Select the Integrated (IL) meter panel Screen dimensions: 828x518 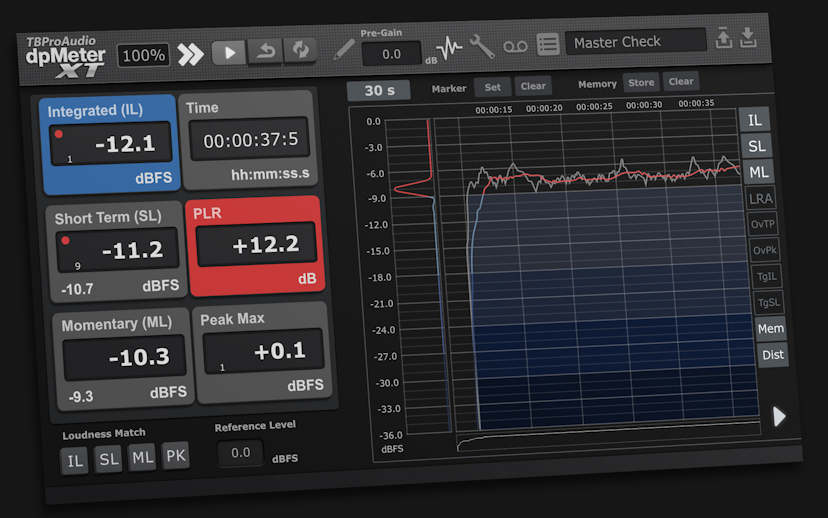110,144
